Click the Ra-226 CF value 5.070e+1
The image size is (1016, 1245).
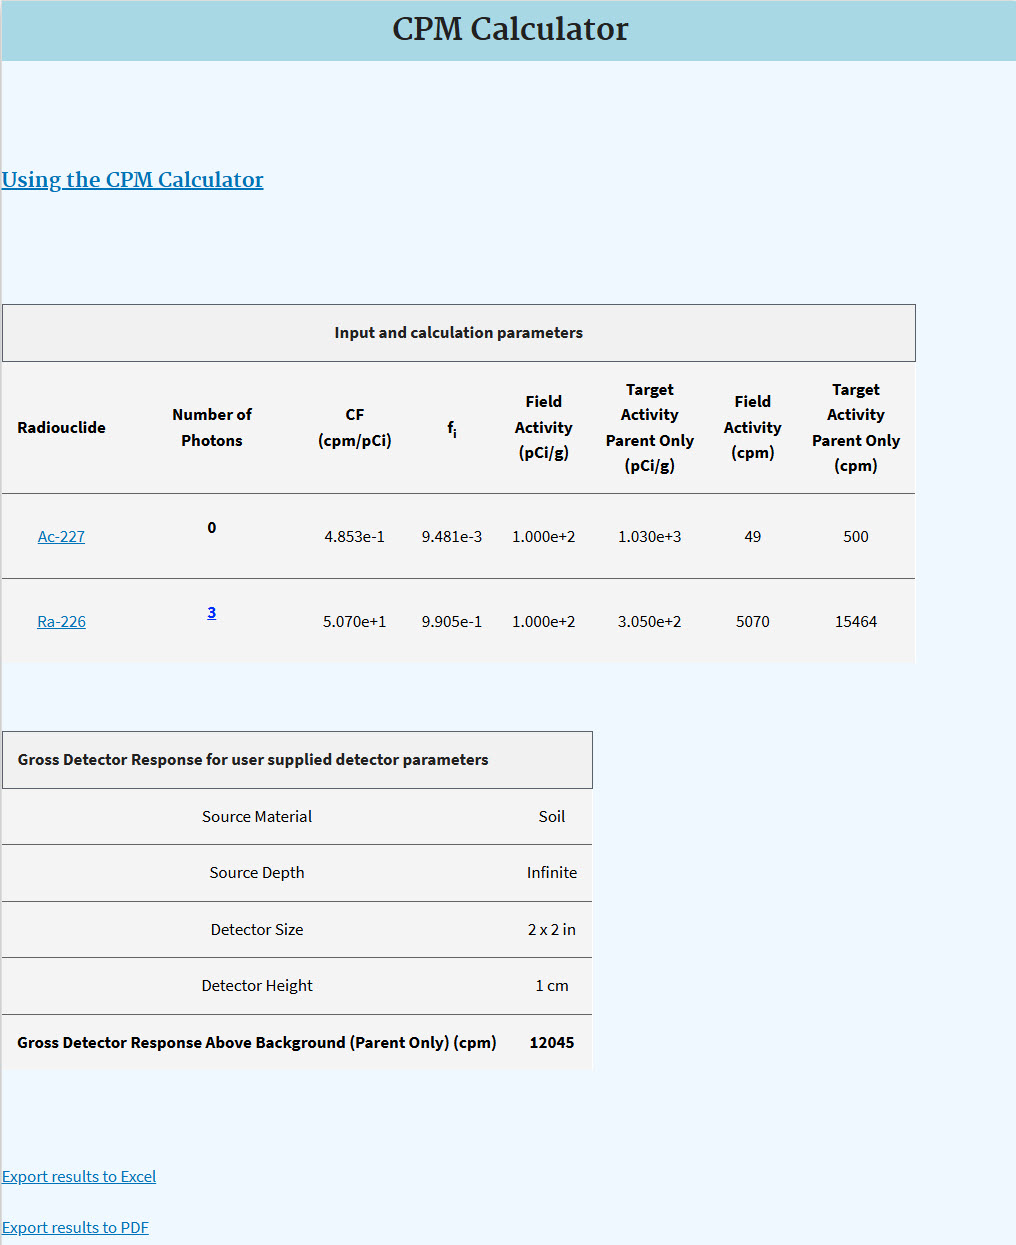[x=354, y=622]
